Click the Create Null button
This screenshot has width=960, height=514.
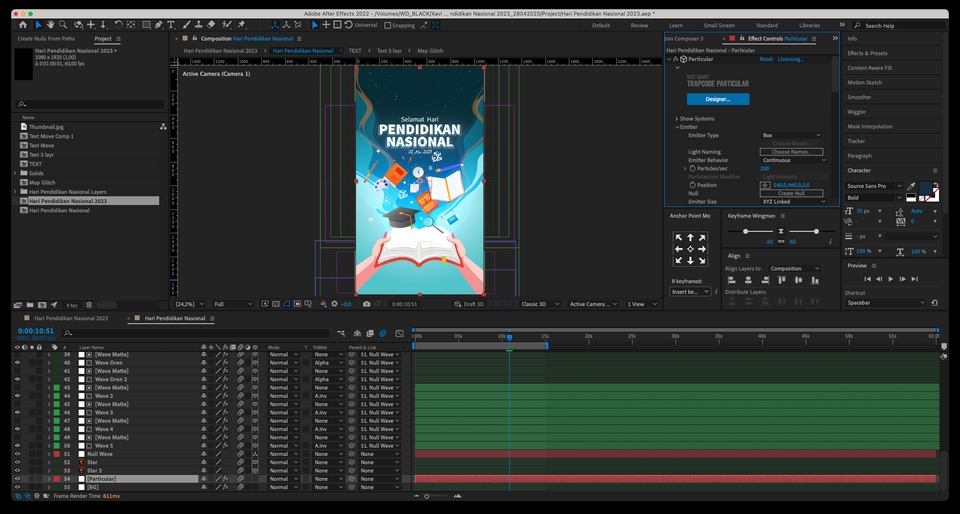[x=791, y=193]
